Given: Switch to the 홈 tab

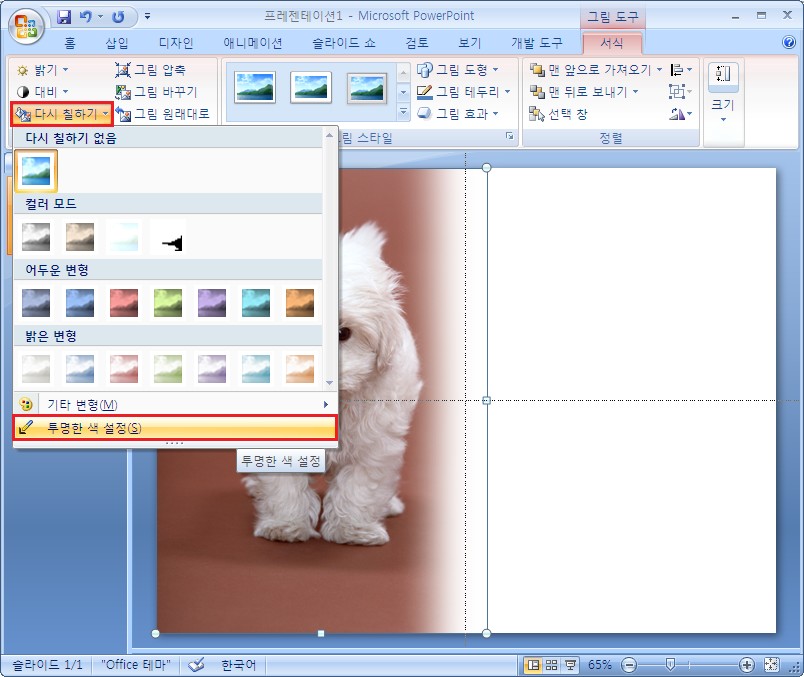Looking at the screenshot, I should 70,43.
